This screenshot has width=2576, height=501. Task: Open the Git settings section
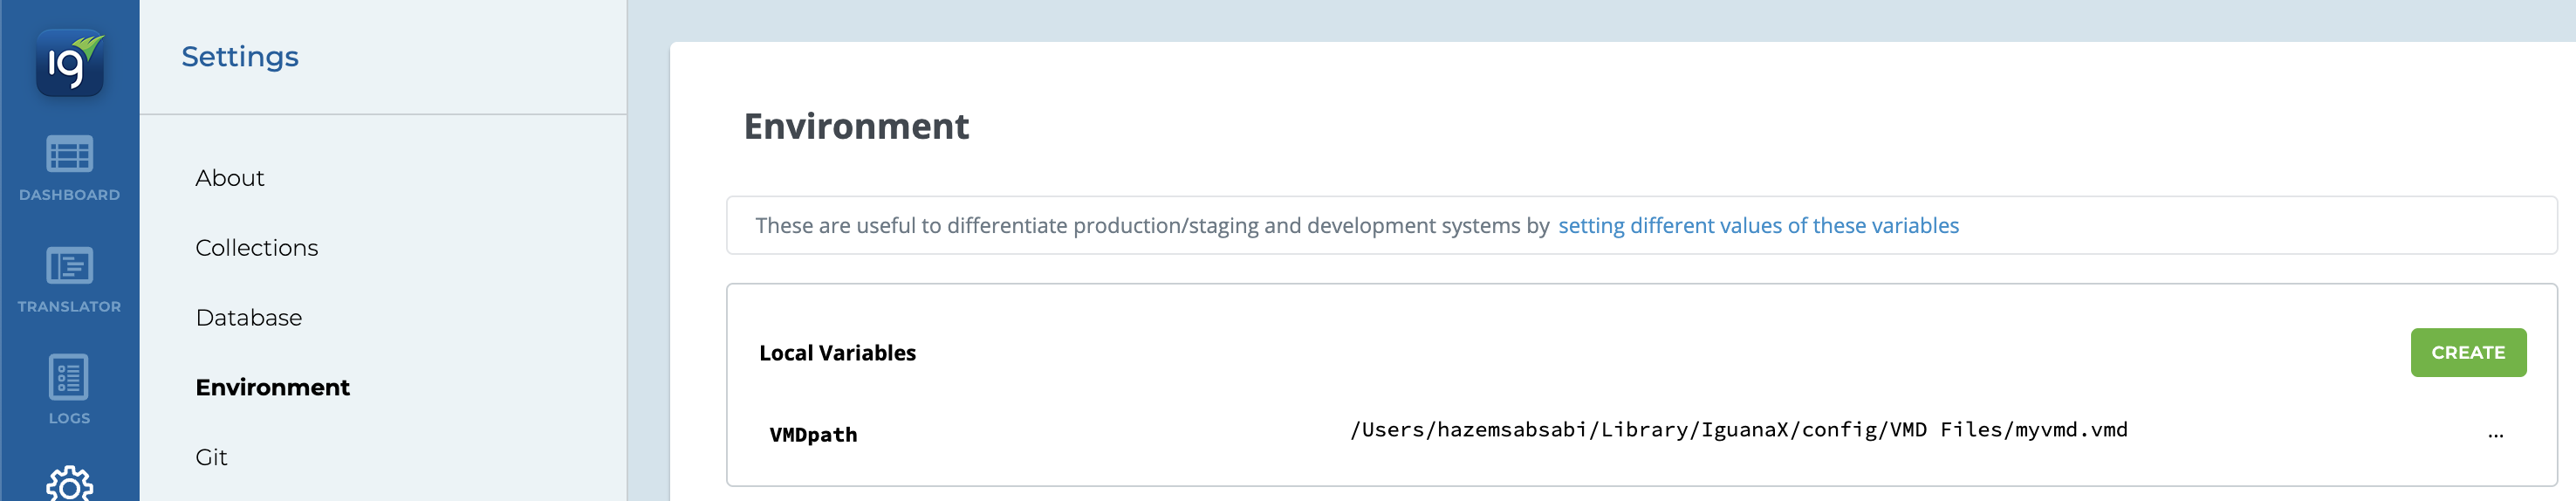click(211, 458)
